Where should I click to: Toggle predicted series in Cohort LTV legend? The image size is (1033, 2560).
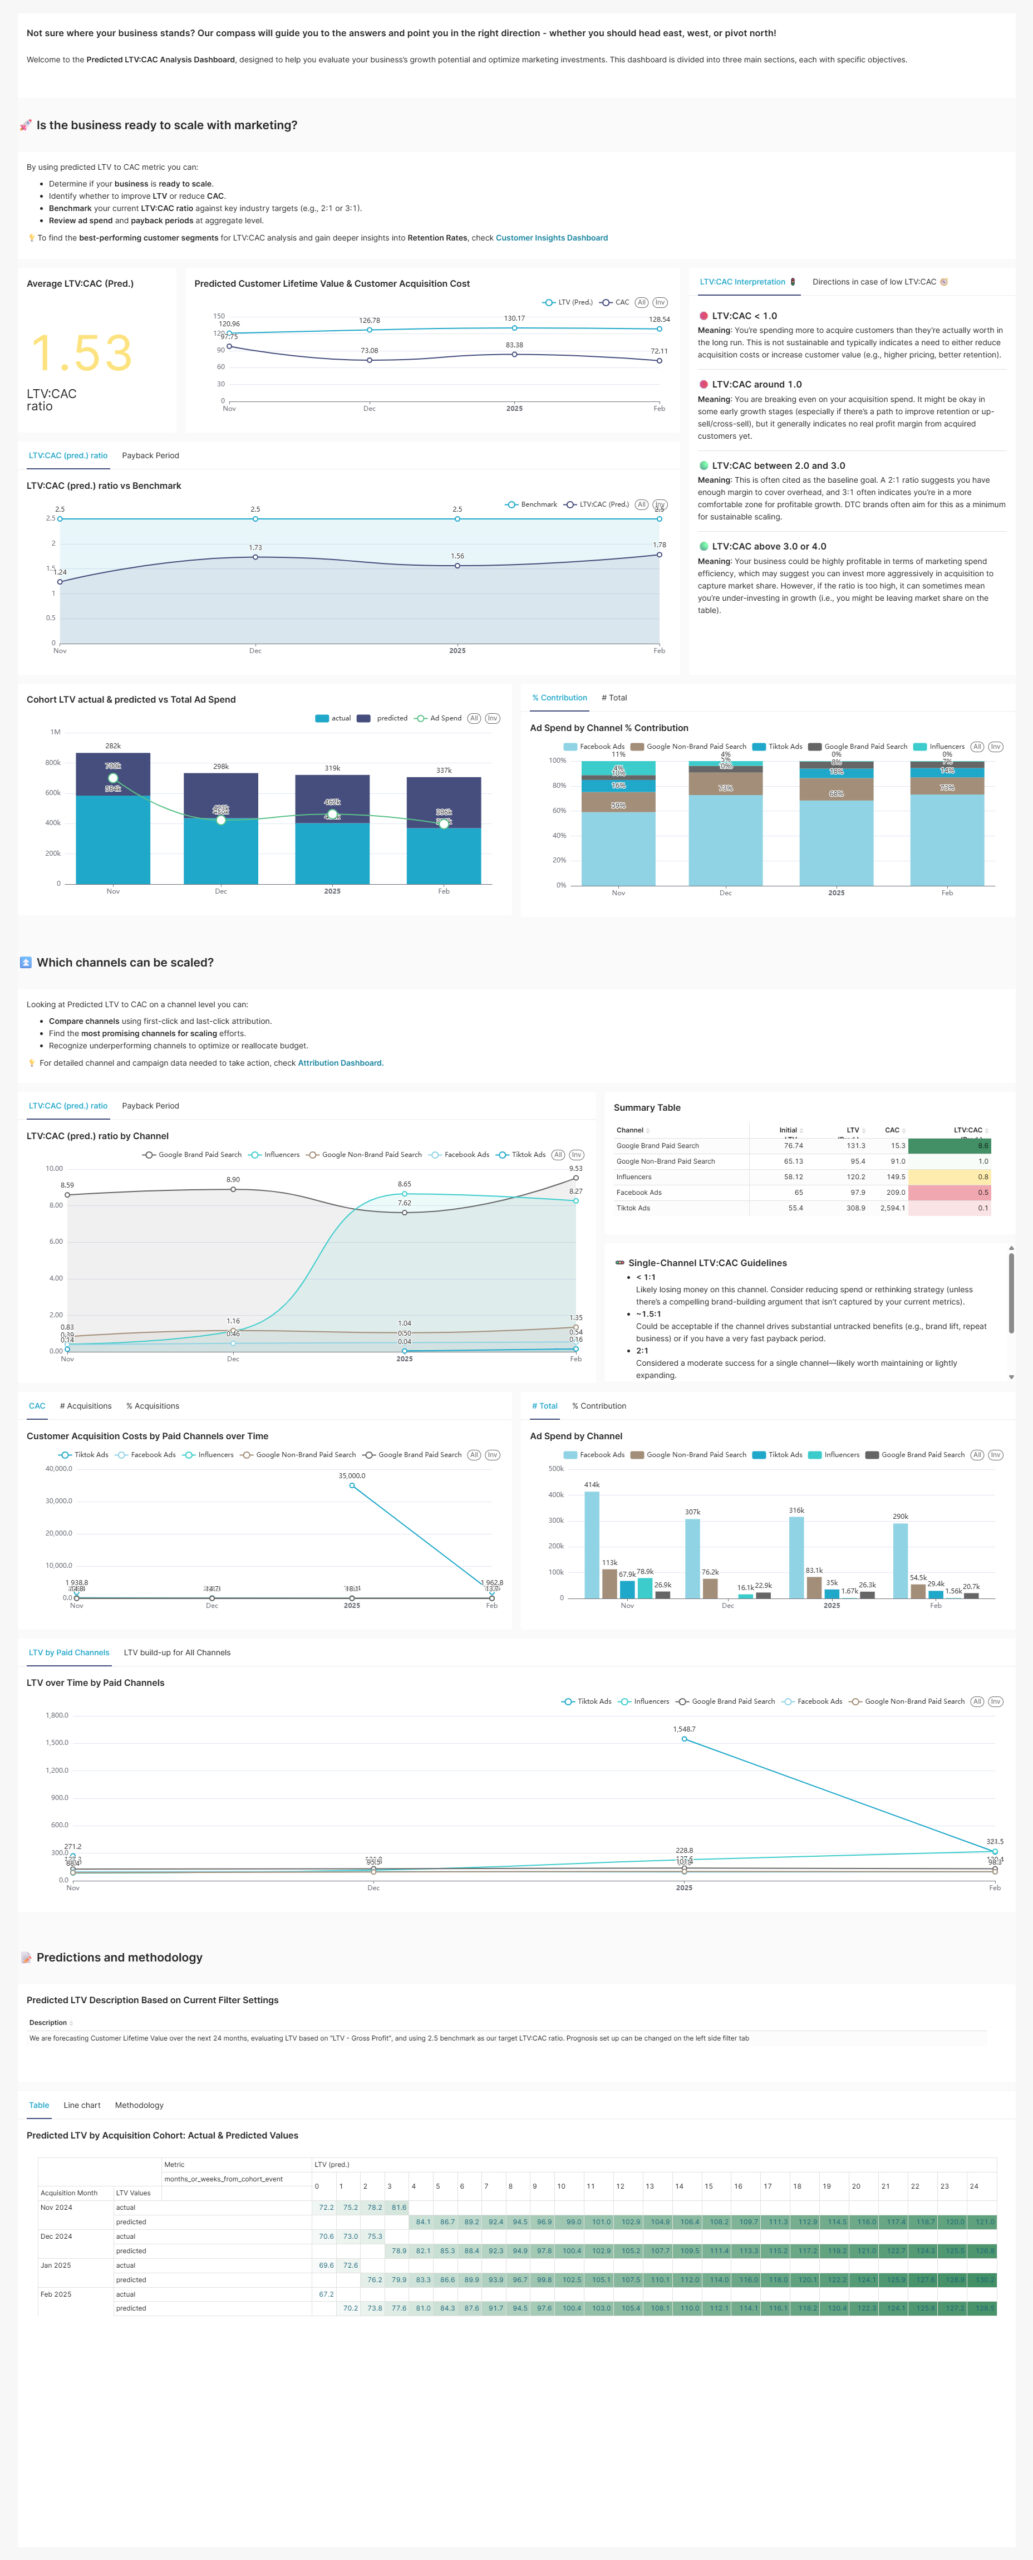pyautogui.click(x=383, y=718)
